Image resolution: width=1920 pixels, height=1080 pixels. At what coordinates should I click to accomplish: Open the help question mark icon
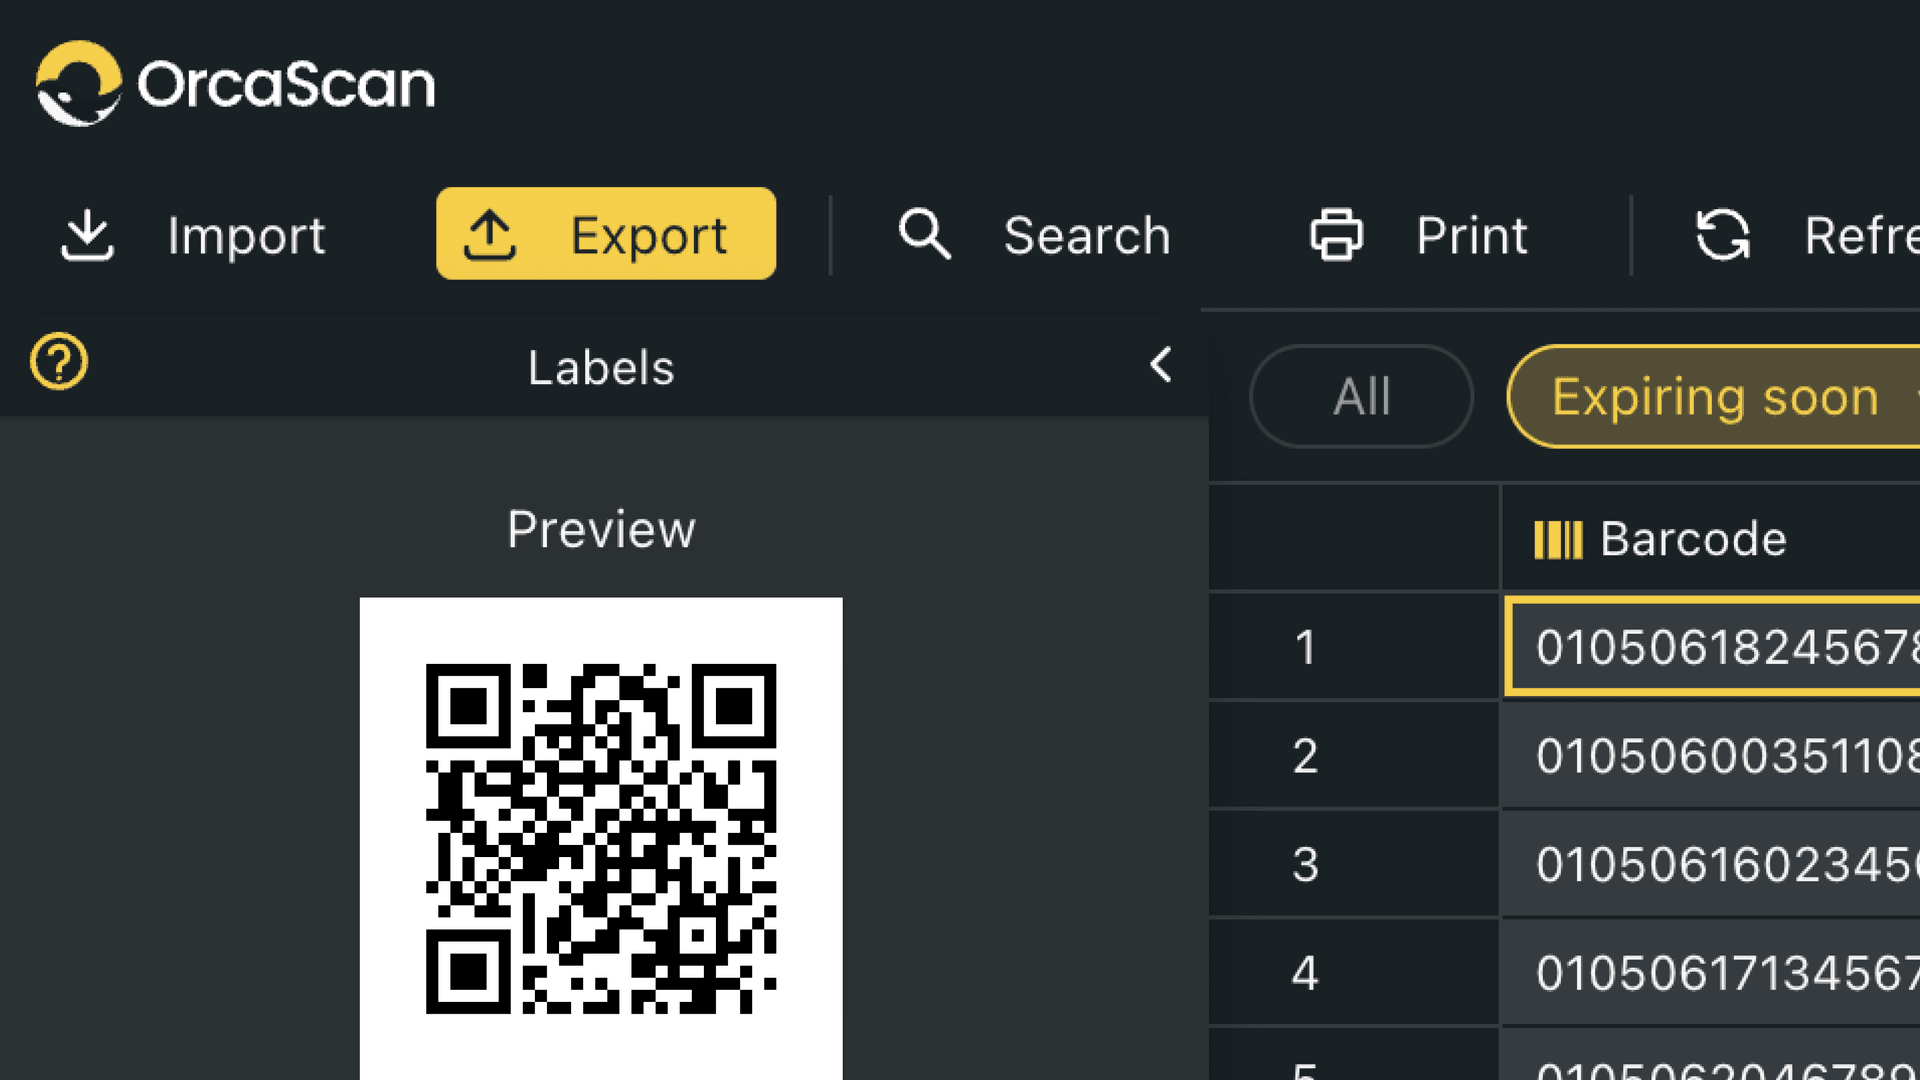pos(59,361)
